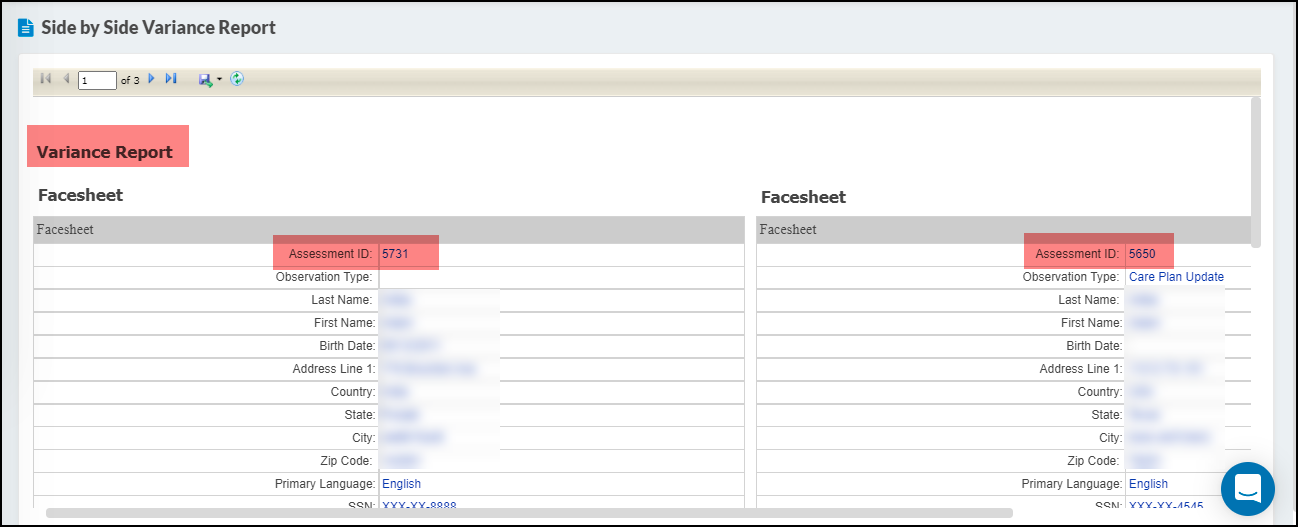
Task: Click English in right Primary Language row
Action: pos(1148,484)
